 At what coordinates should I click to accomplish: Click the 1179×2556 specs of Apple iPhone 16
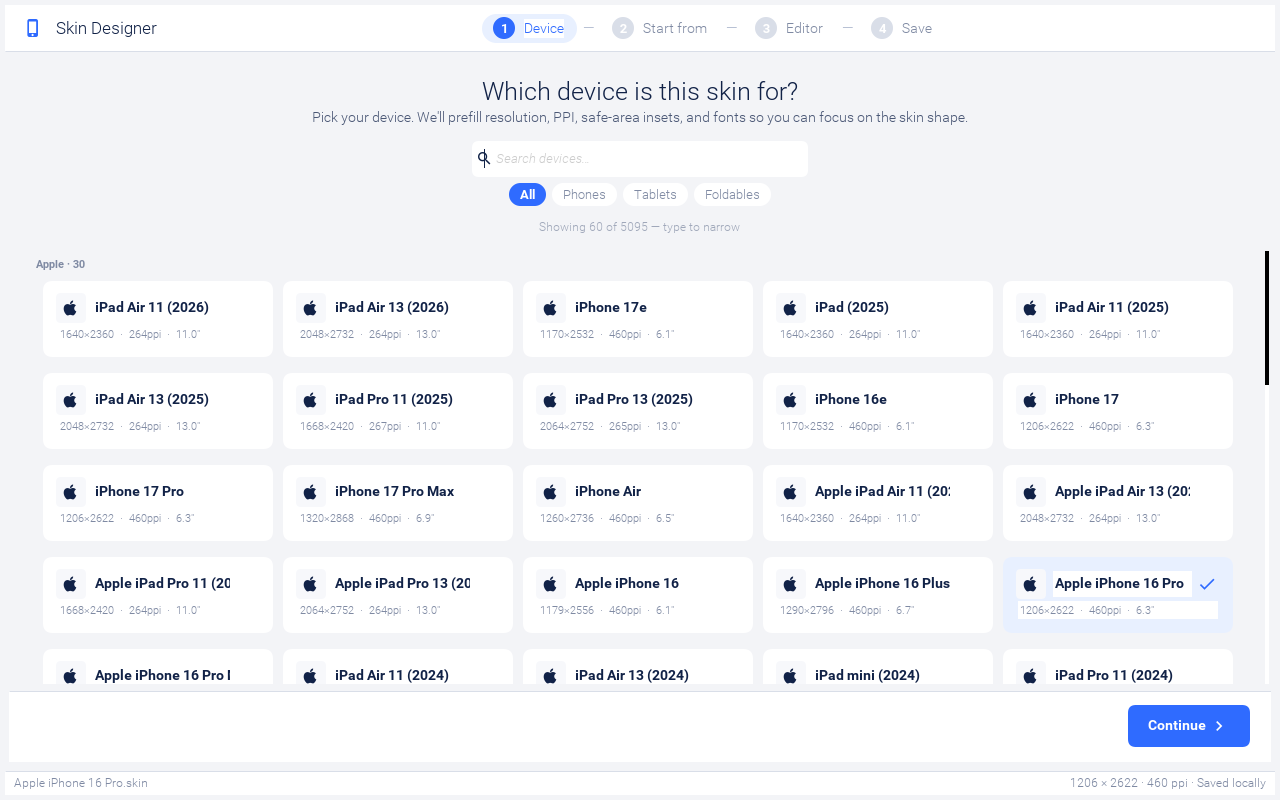(607, 610)
